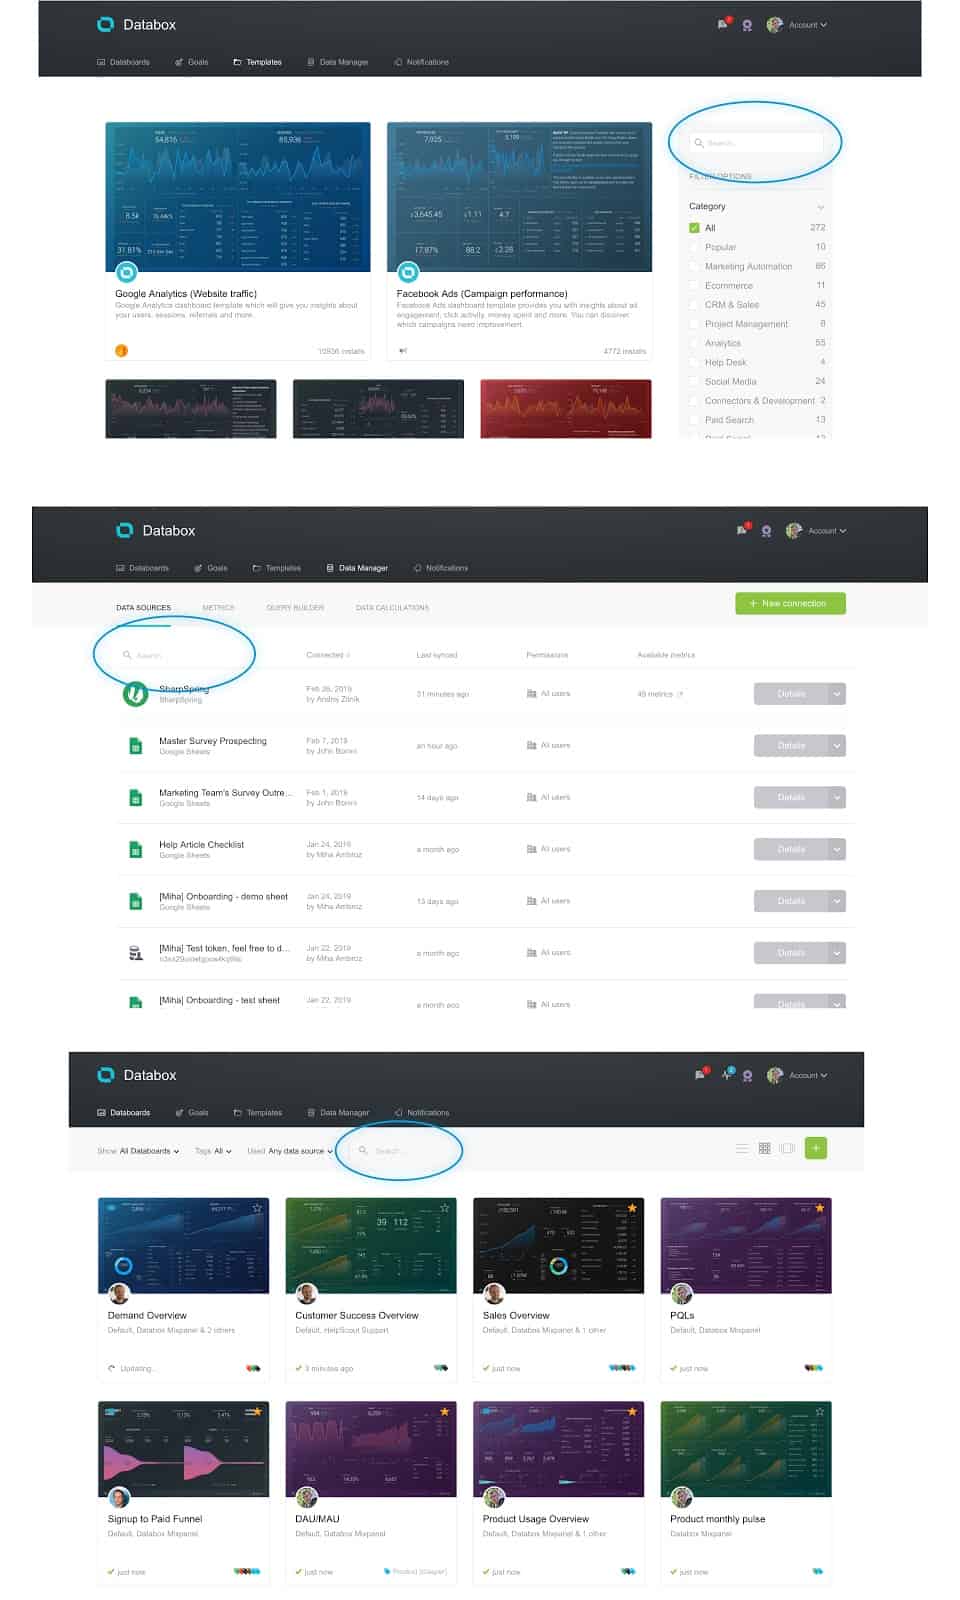
Task: Check the Marketing Automation category filter
Action: tap(694, 267)
